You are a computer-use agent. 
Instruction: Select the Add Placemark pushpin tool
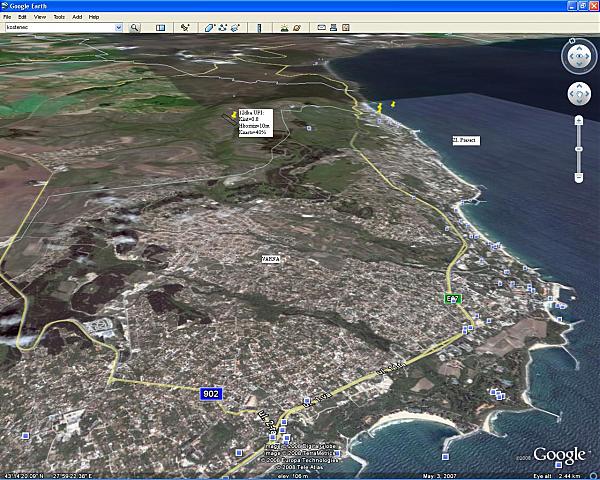[x=185, y=28]
